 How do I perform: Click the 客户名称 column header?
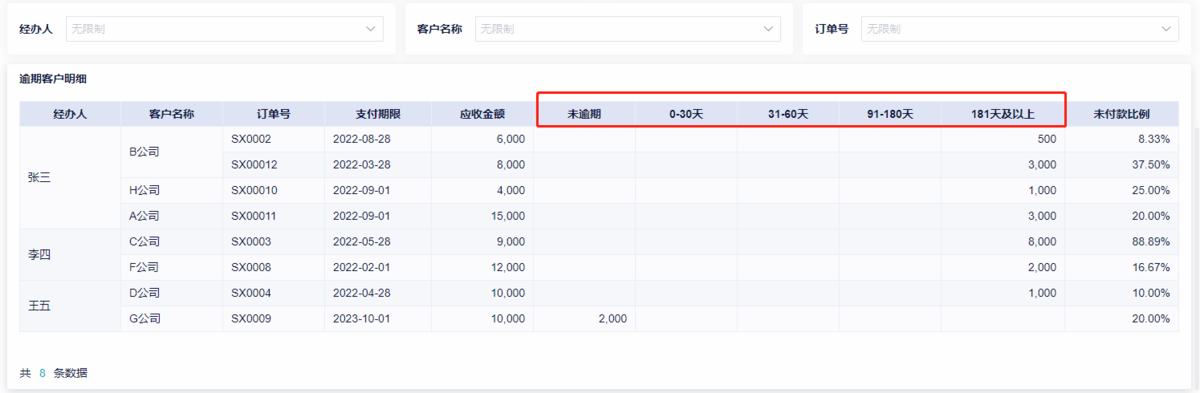(x=171, y=114)
